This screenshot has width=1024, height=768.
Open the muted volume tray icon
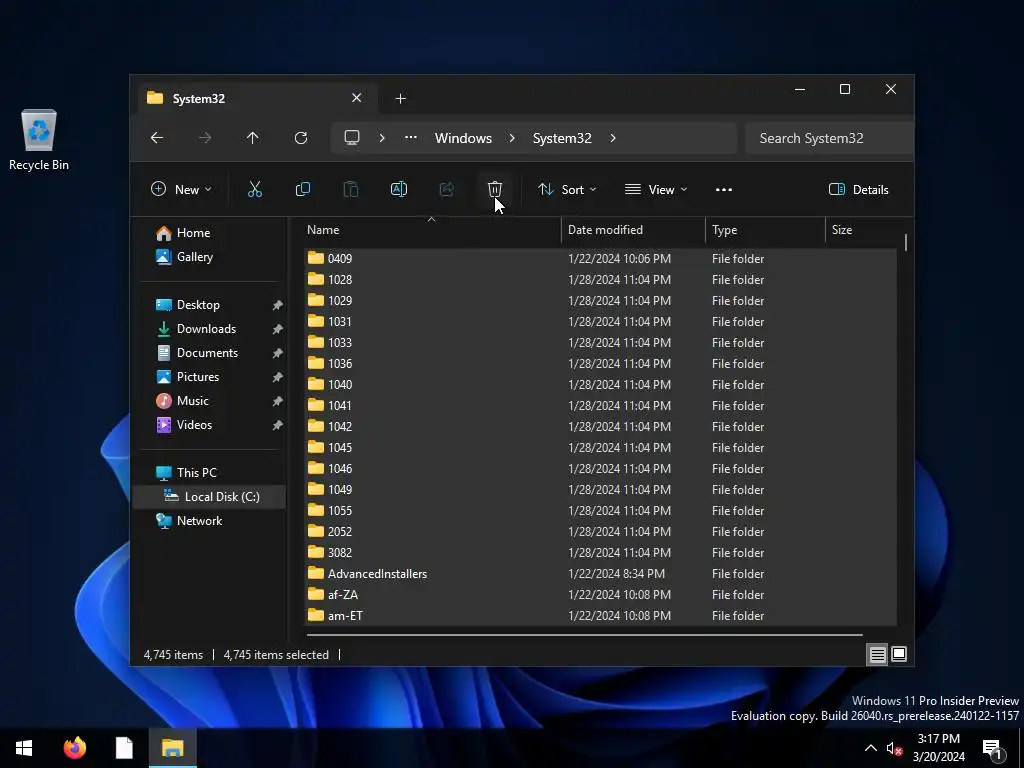(894, 748)
